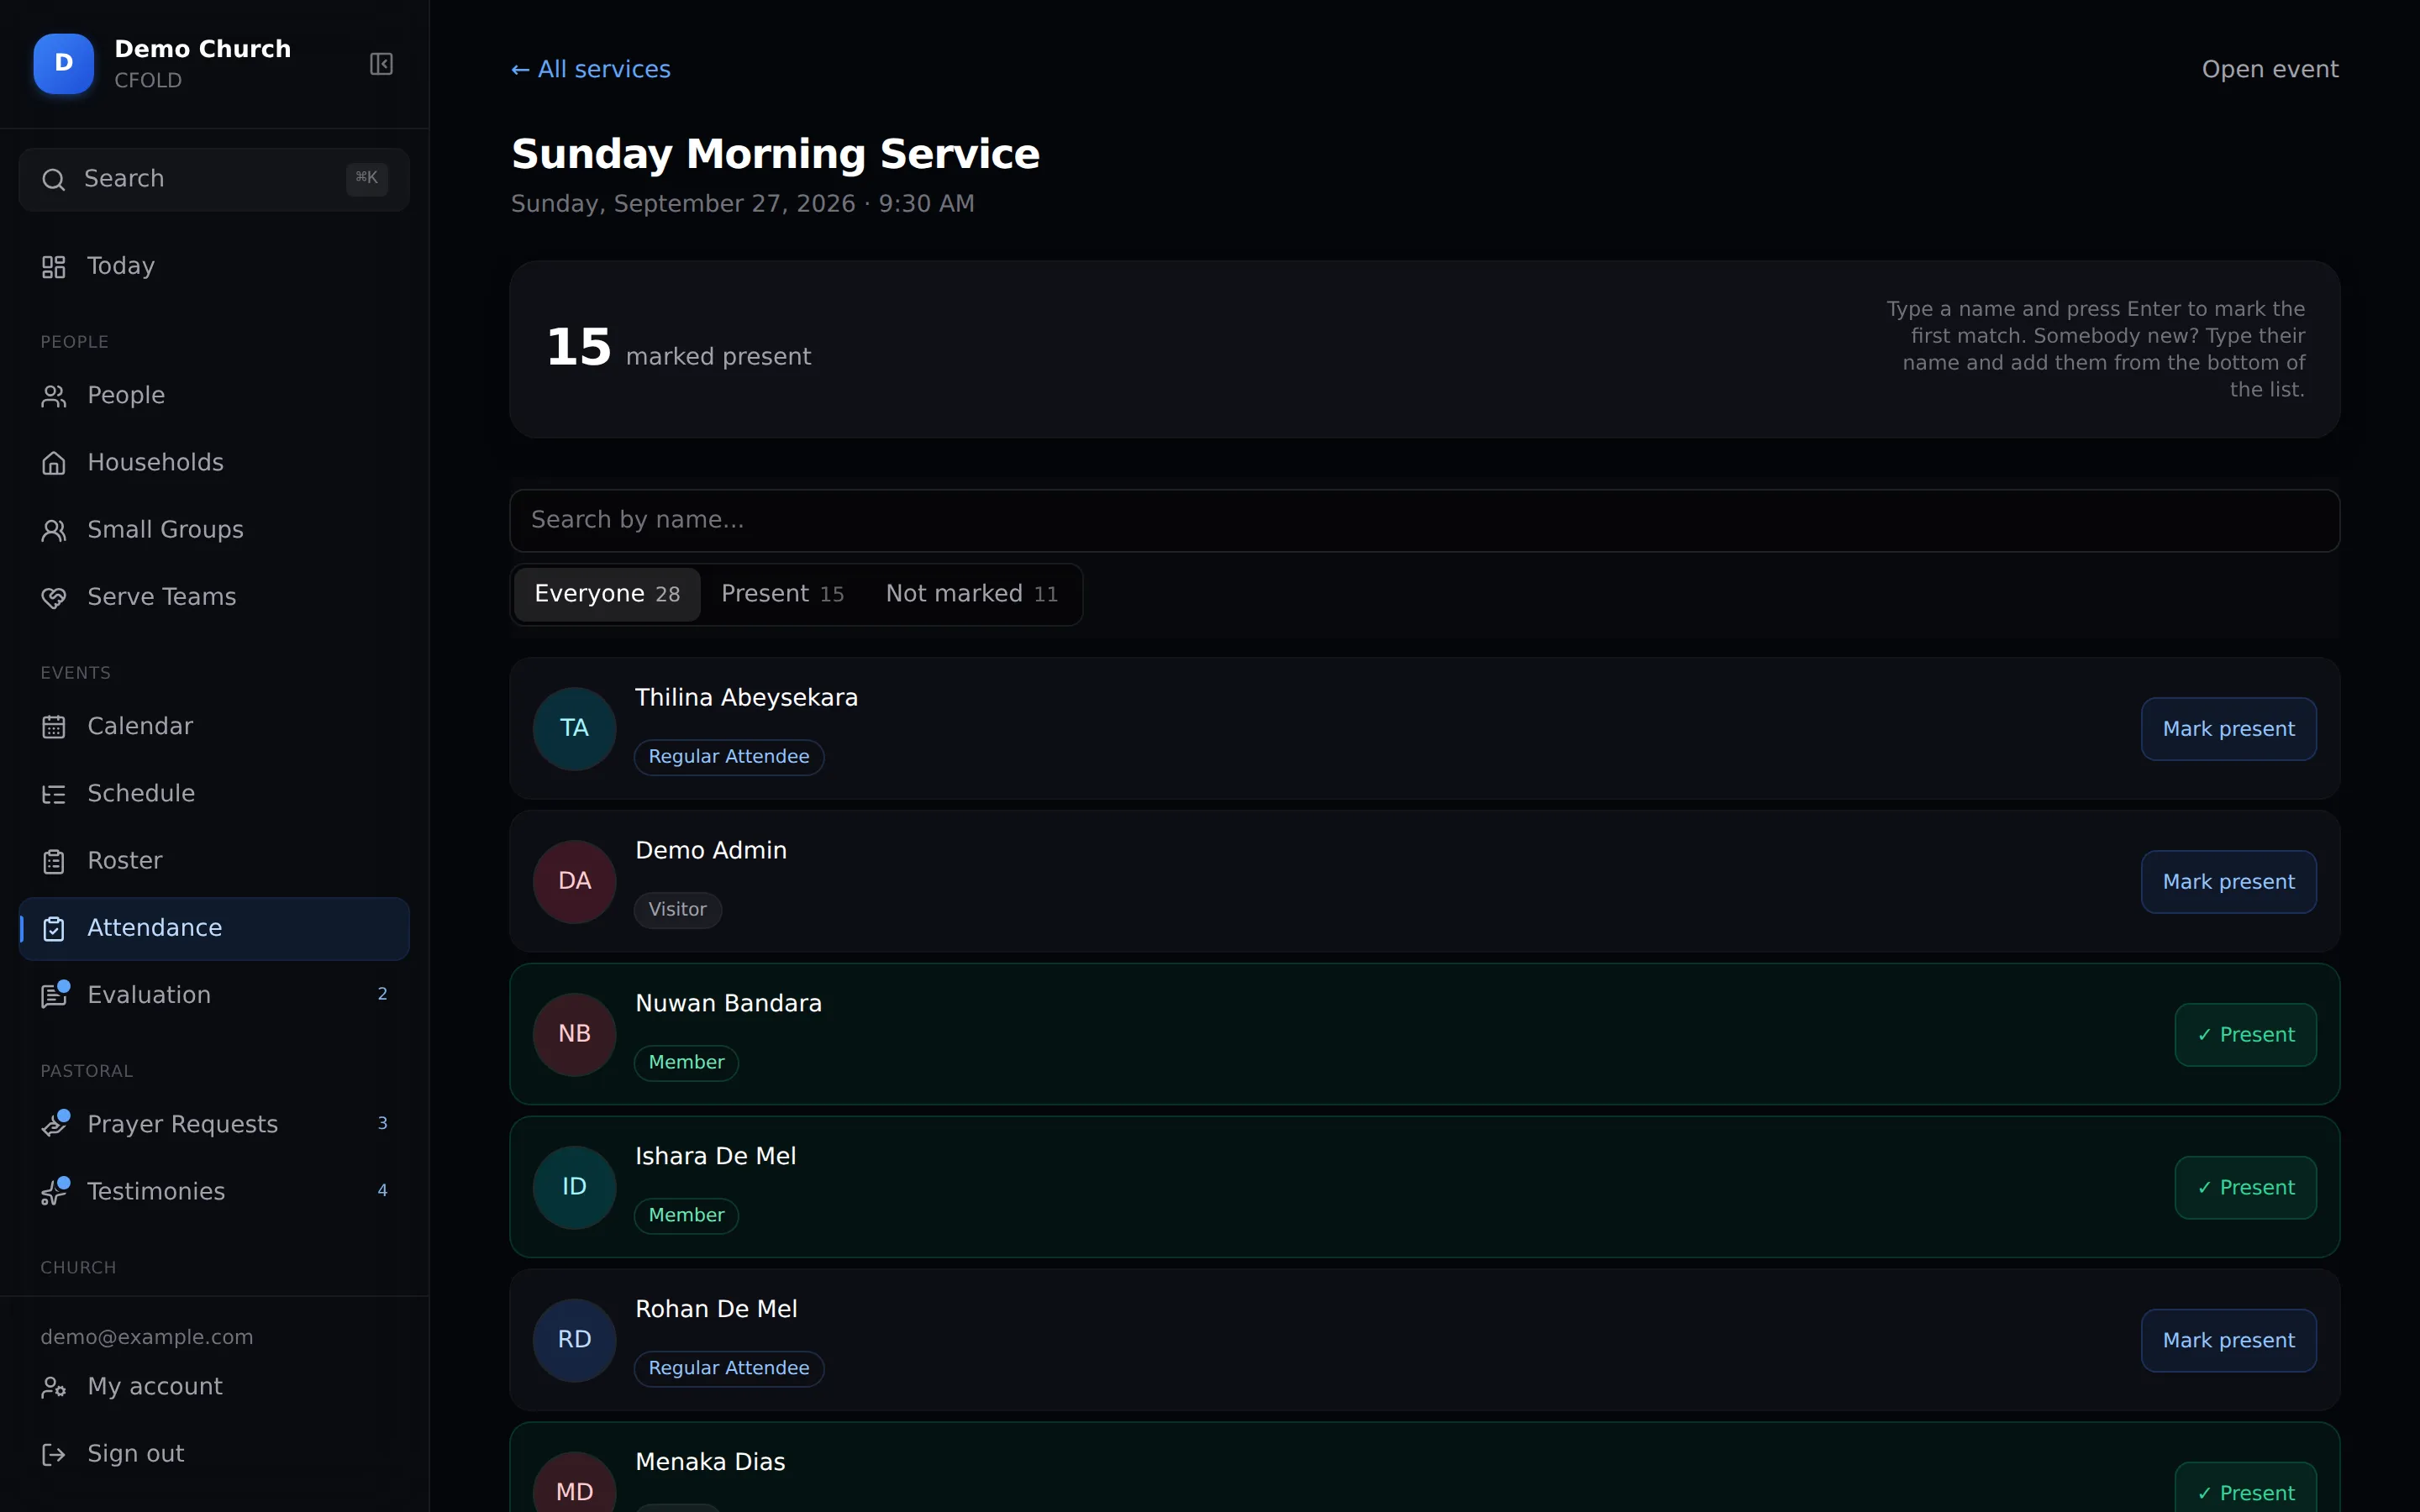This screenshot has height=1512, width=2420.
Task: Select the Small Groups icon
Action: tap(54, 530)
